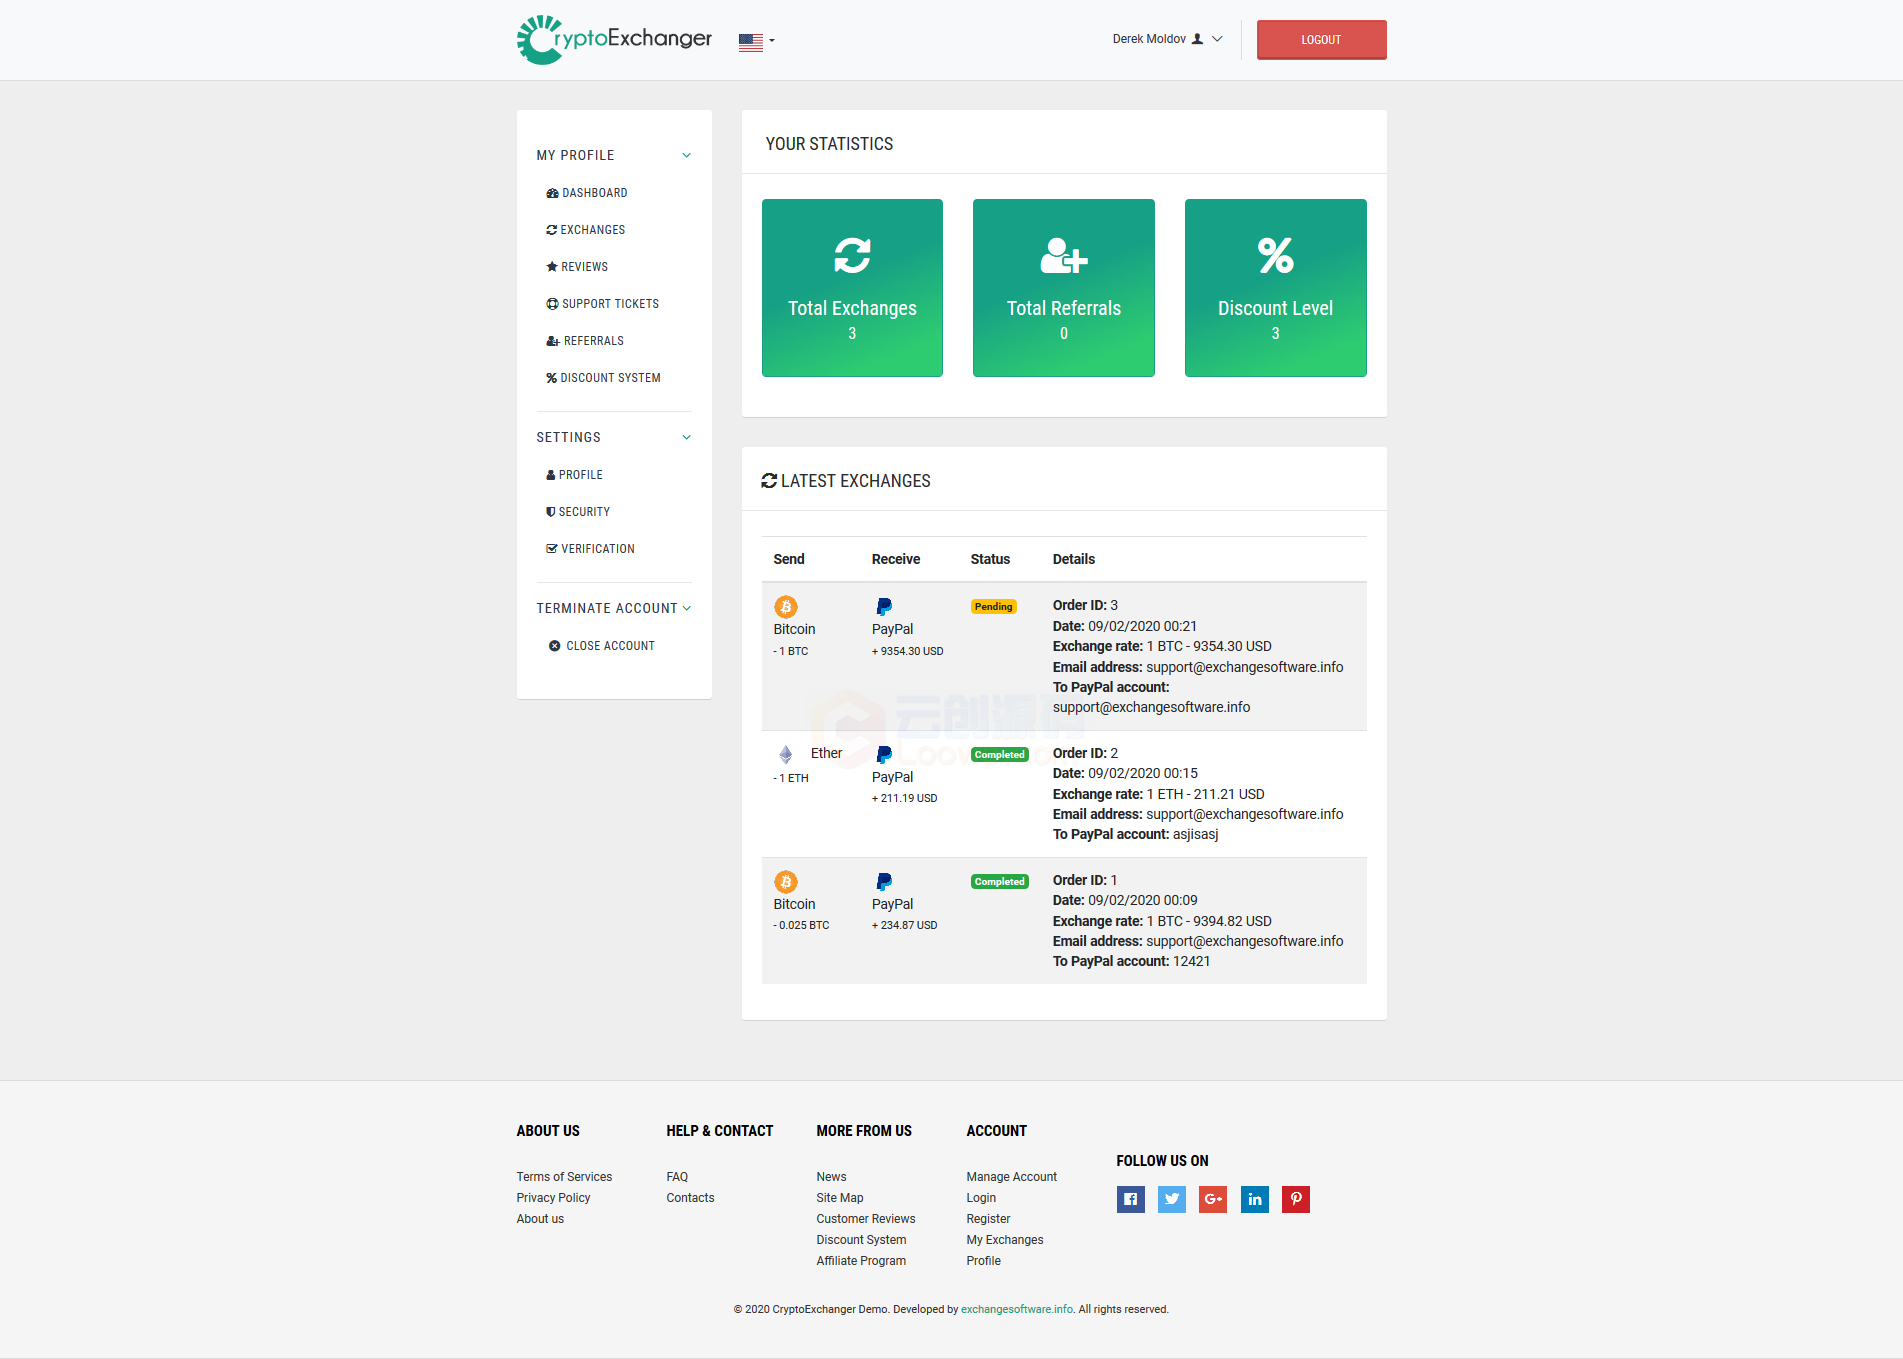This screenshot has height=1359, width=1903.
Task: Open REVIEWS in the sidebar
Action: pos(577,267)
